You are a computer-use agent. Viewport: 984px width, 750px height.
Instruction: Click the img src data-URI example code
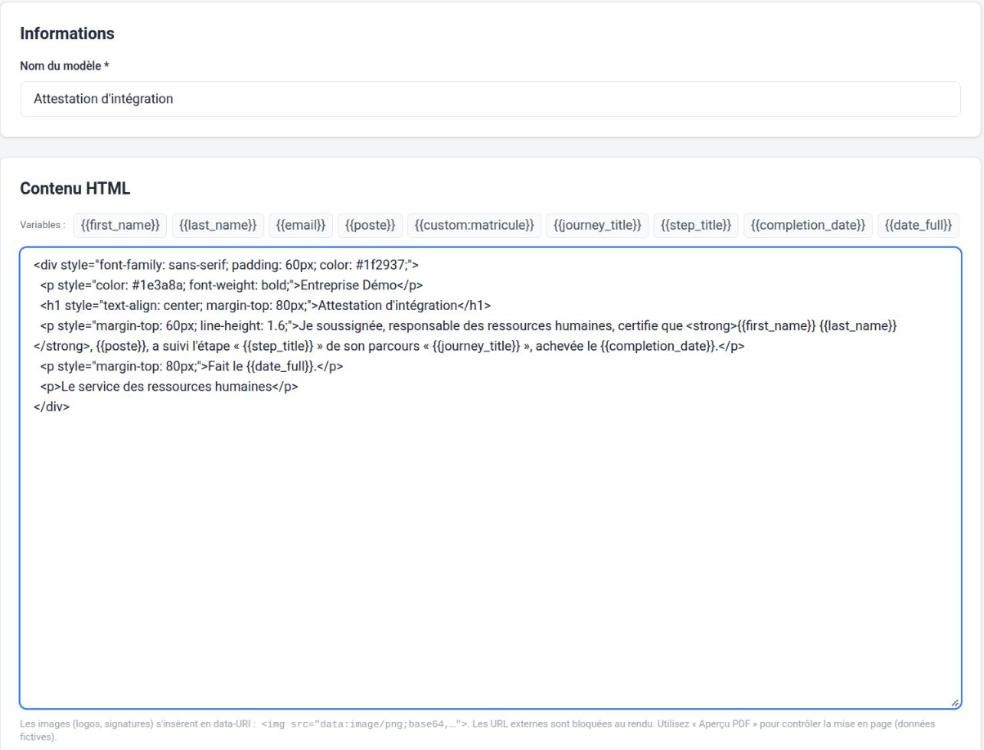pyautogui.click(x=364, y=724)
